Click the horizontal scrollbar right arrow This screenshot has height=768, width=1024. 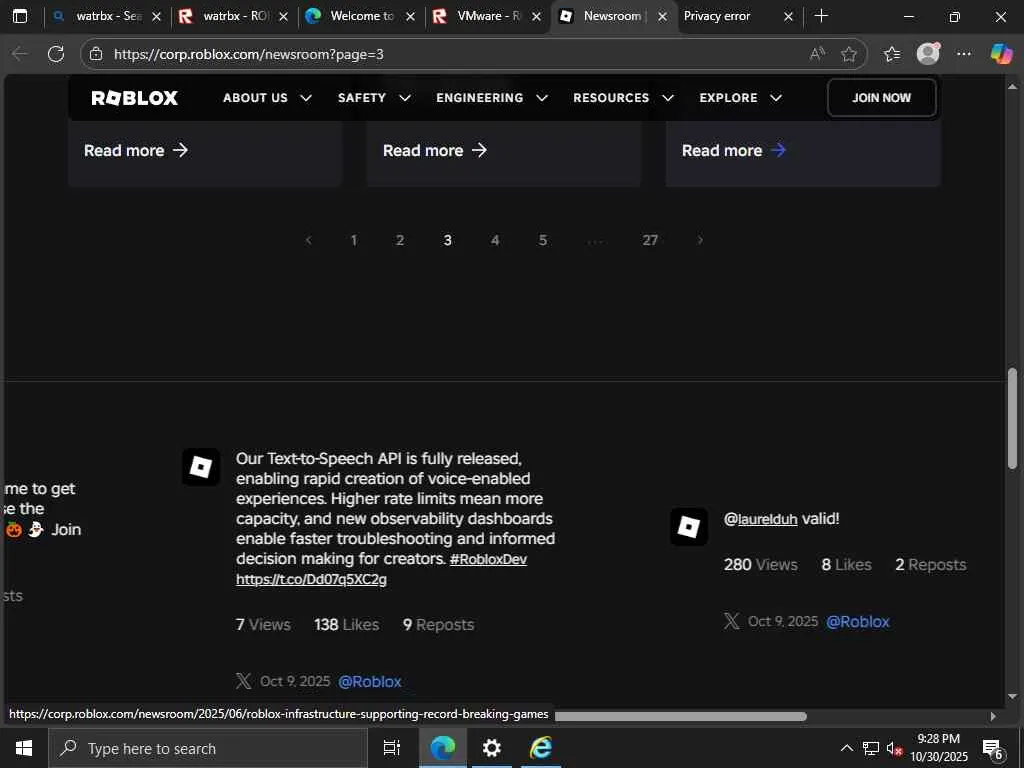tap(993, 716)
